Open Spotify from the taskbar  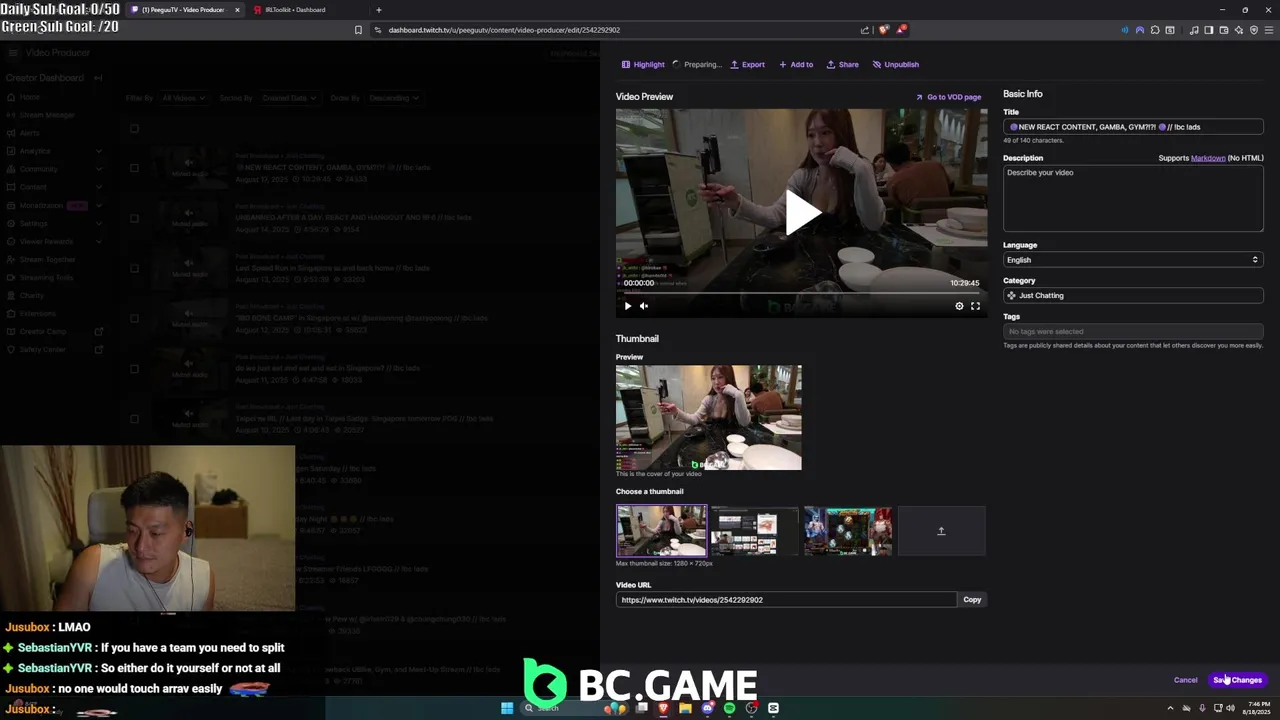pos(729,708)
